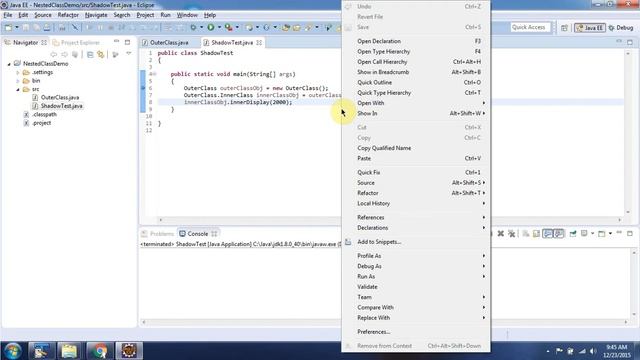Switch to Debug perspective
The height and width of the screenshot is (360, 640).
620,28
